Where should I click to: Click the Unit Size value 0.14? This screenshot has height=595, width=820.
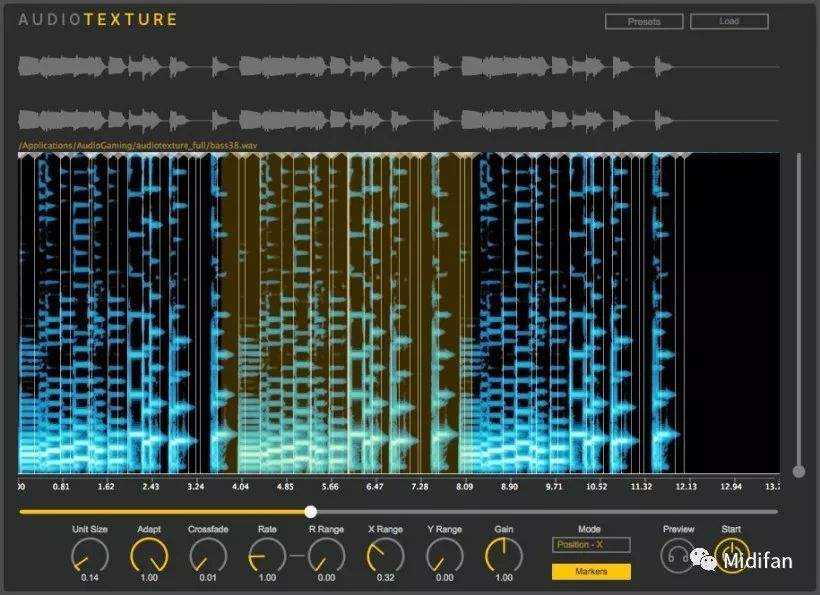click(89, 578)
